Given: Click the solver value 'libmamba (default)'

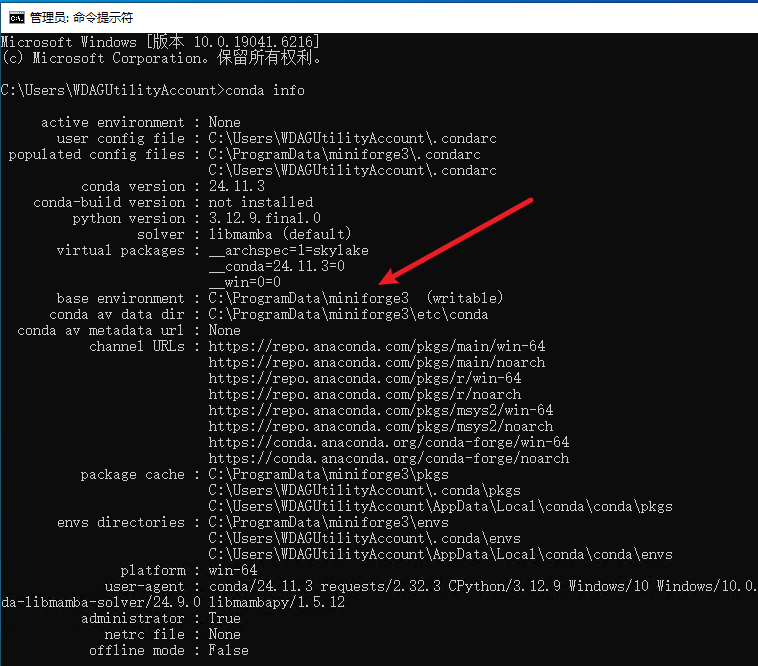Looking at the screenshot, I should (x=280, y=234).
